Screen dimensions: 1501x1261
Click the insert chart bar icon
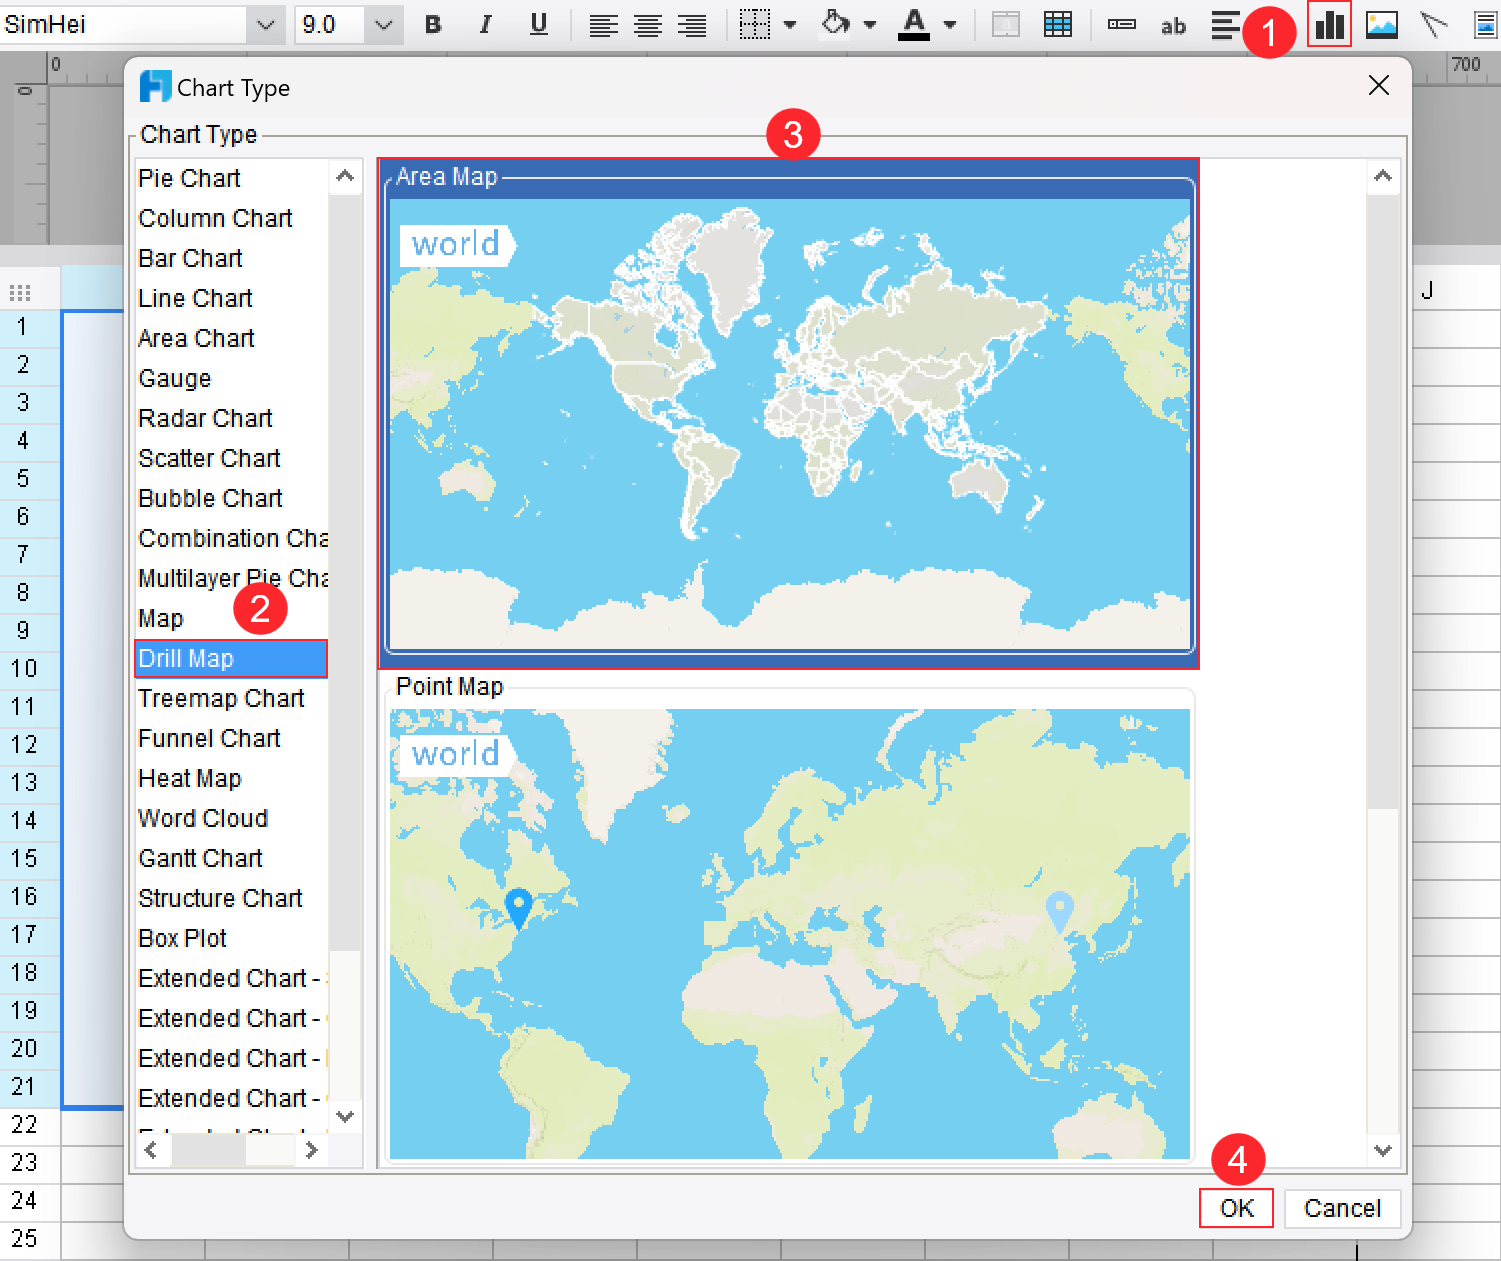1330,24
